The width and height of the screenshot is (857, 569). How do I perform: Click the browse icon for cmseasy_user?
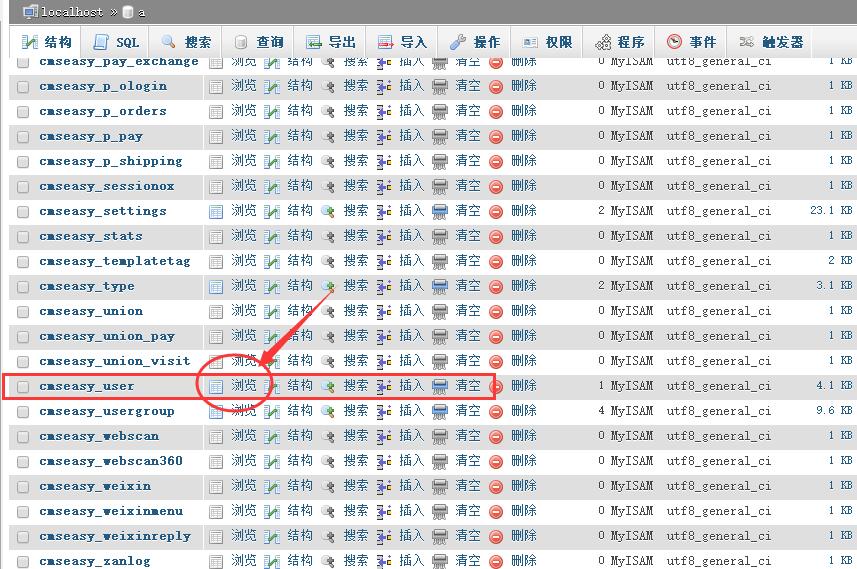216,386
